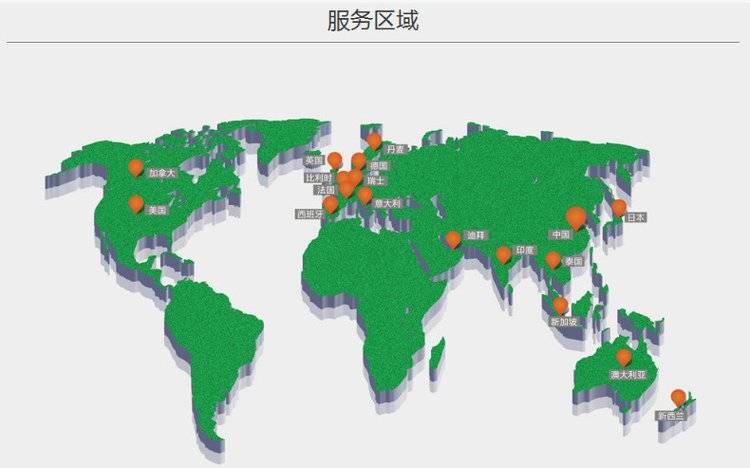The height and width of the screenshot is (468, 750).
Task: Click the map pin above 加拿大
Action: (x=136, y=167)
